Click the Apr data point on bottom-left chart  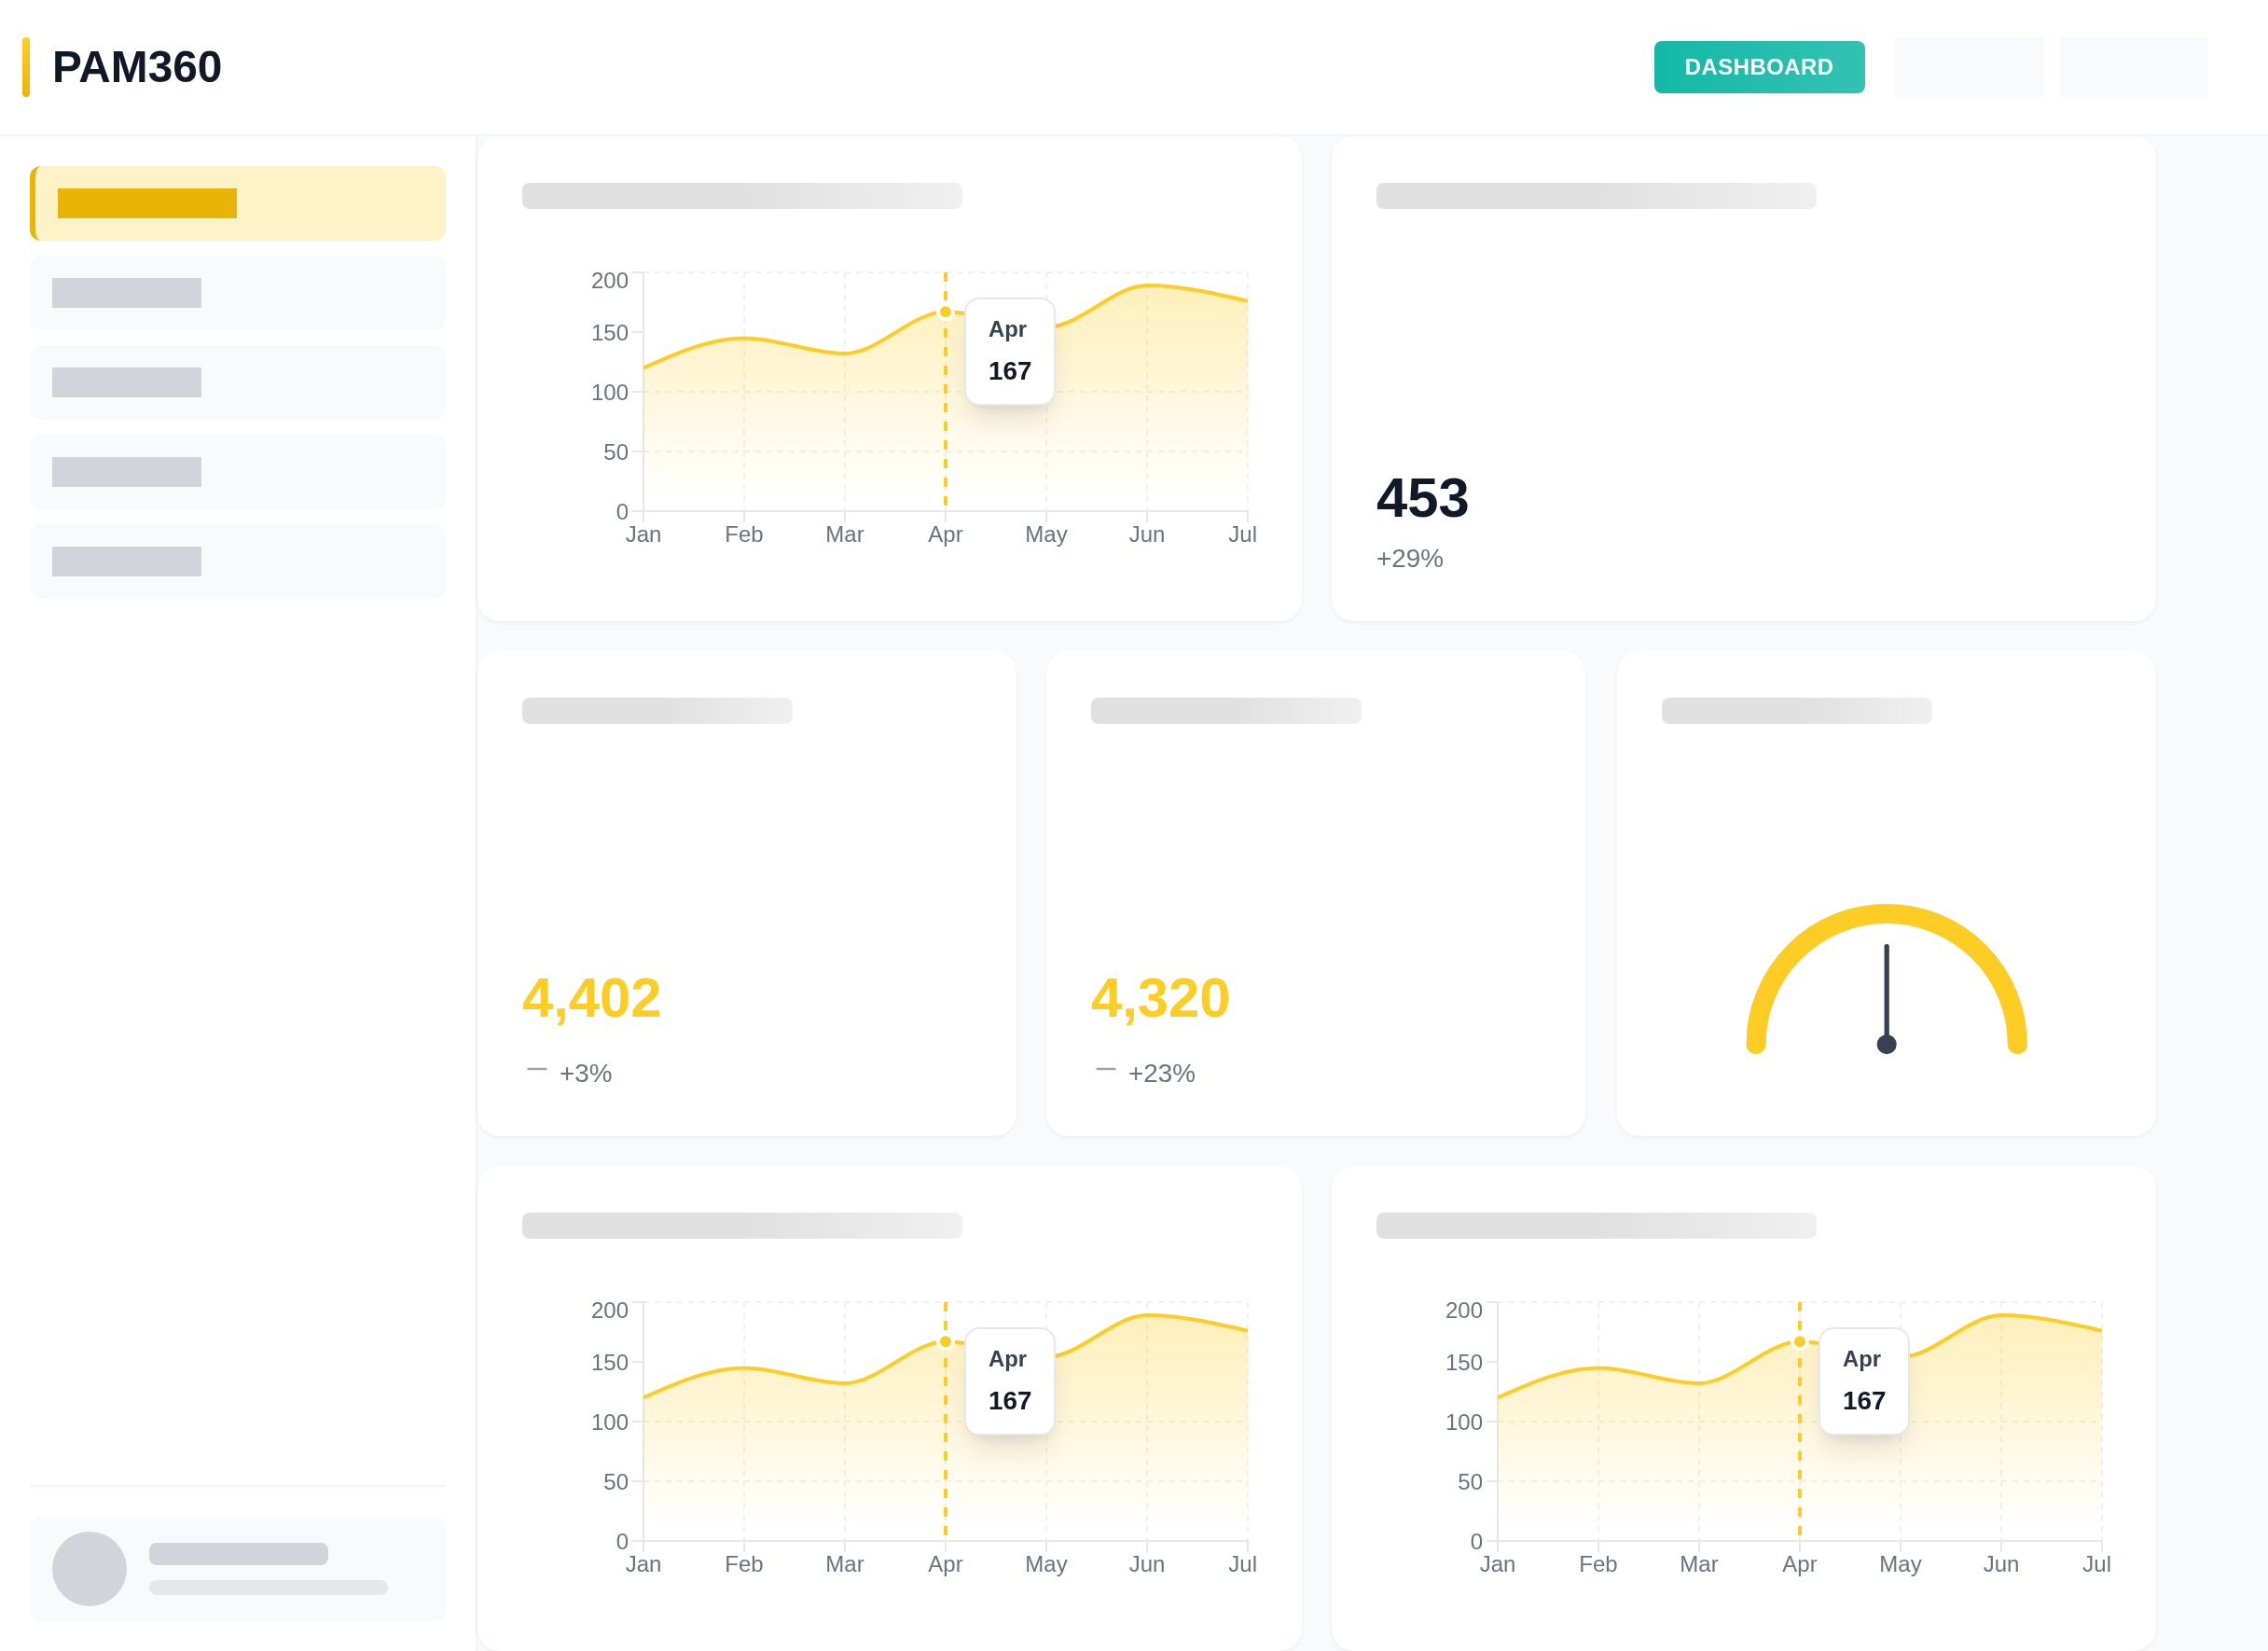(945, 1342)
